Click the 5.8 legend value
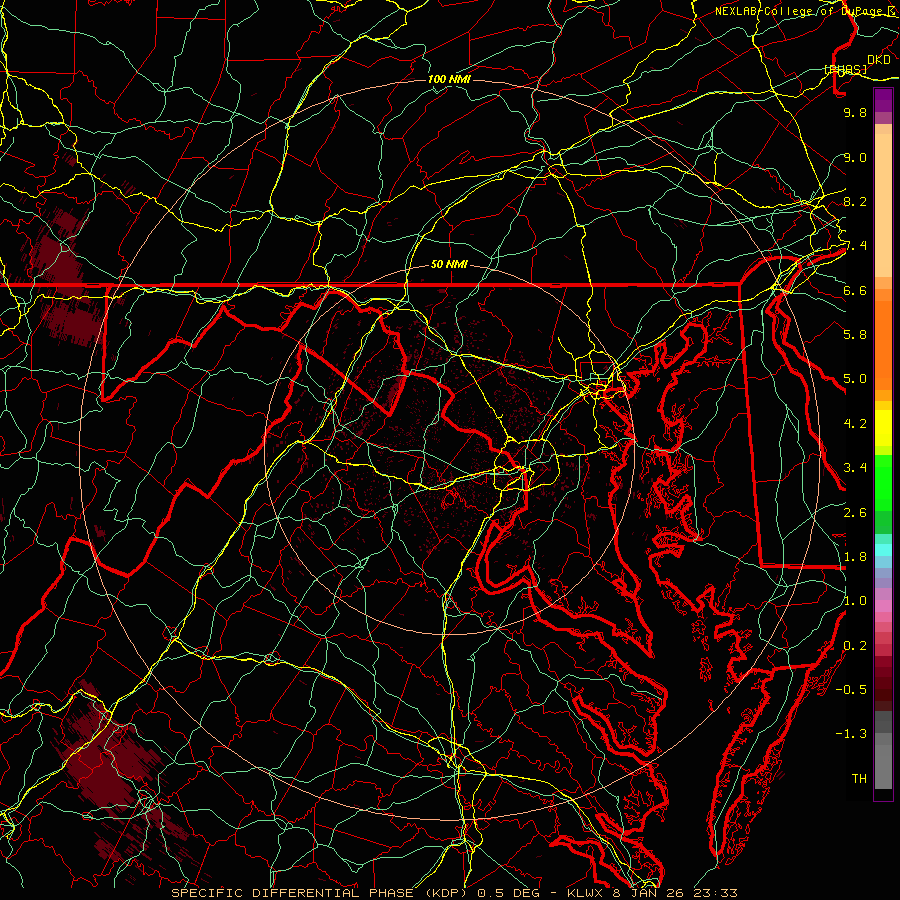900x900 pixels. [x=855, y=335]
